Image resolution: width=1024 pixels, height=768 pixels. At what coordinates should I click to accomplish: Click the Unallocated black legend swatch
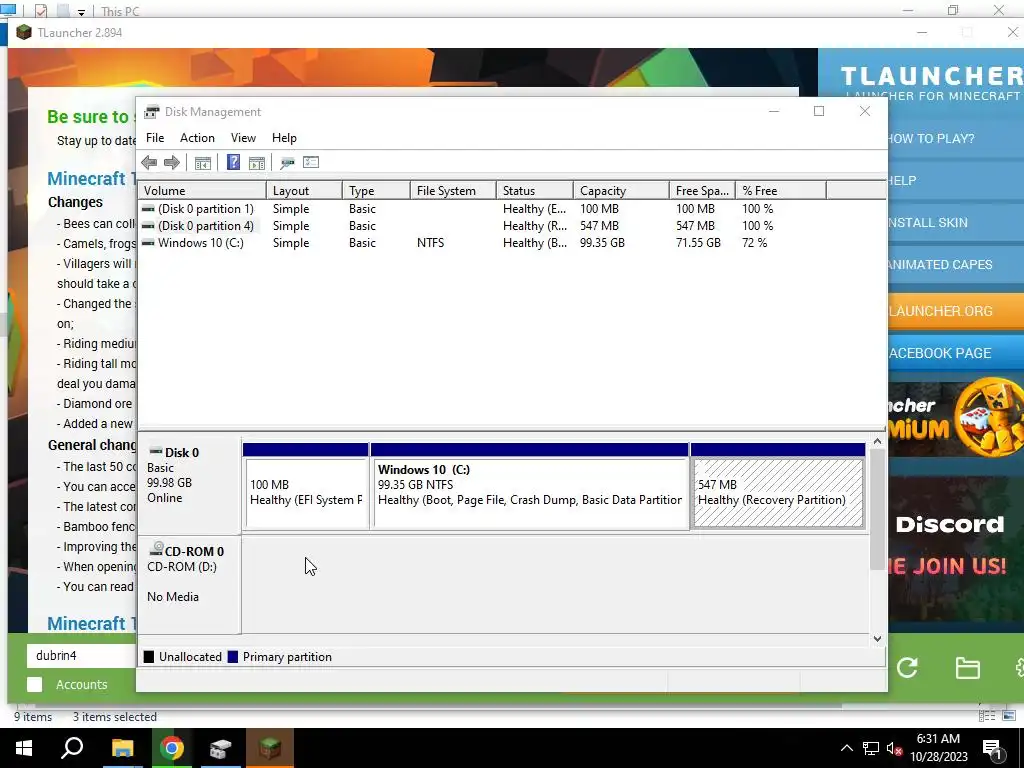[149, 657]
